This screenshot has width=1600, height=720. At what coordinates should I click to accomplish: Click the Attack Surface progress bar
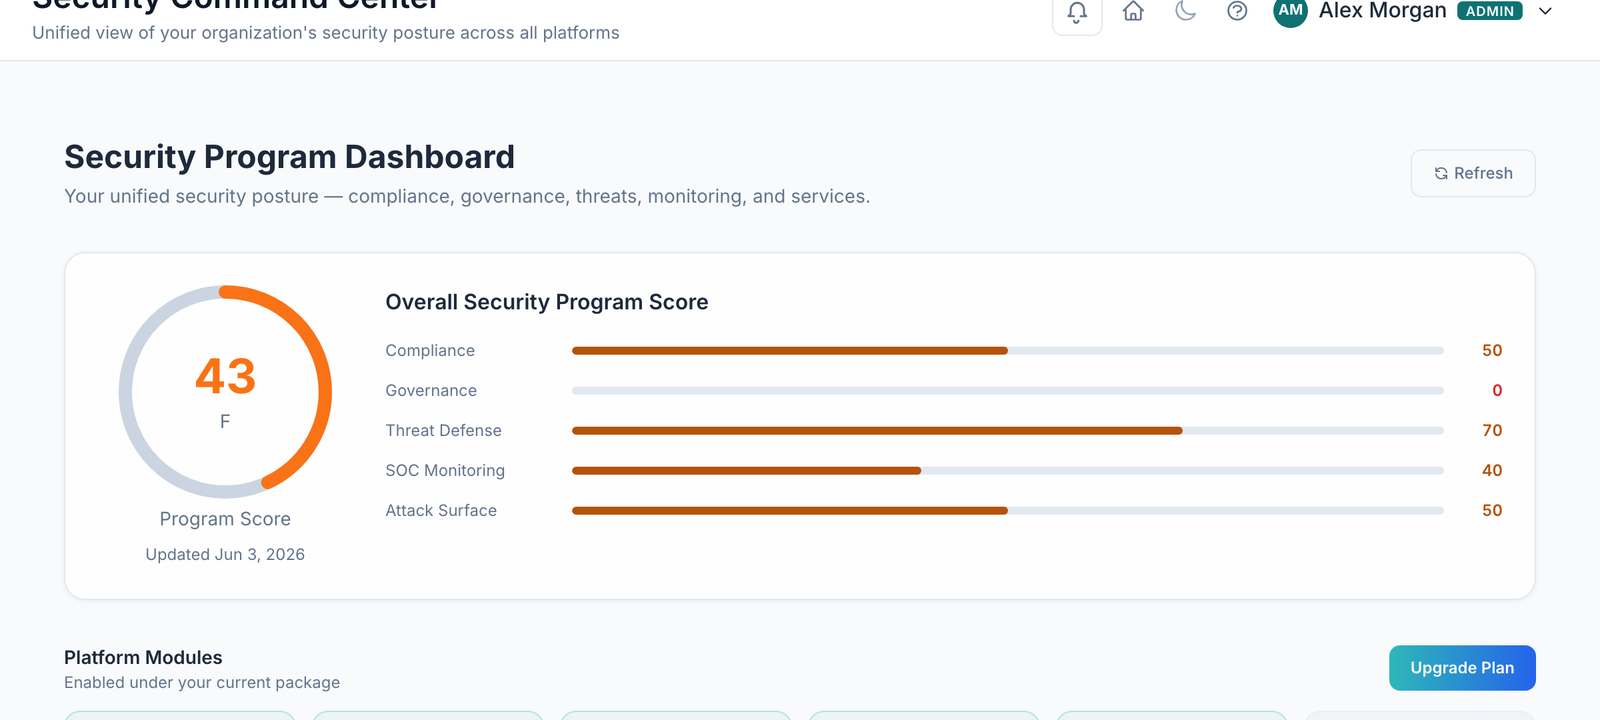tap(1007, 511)
